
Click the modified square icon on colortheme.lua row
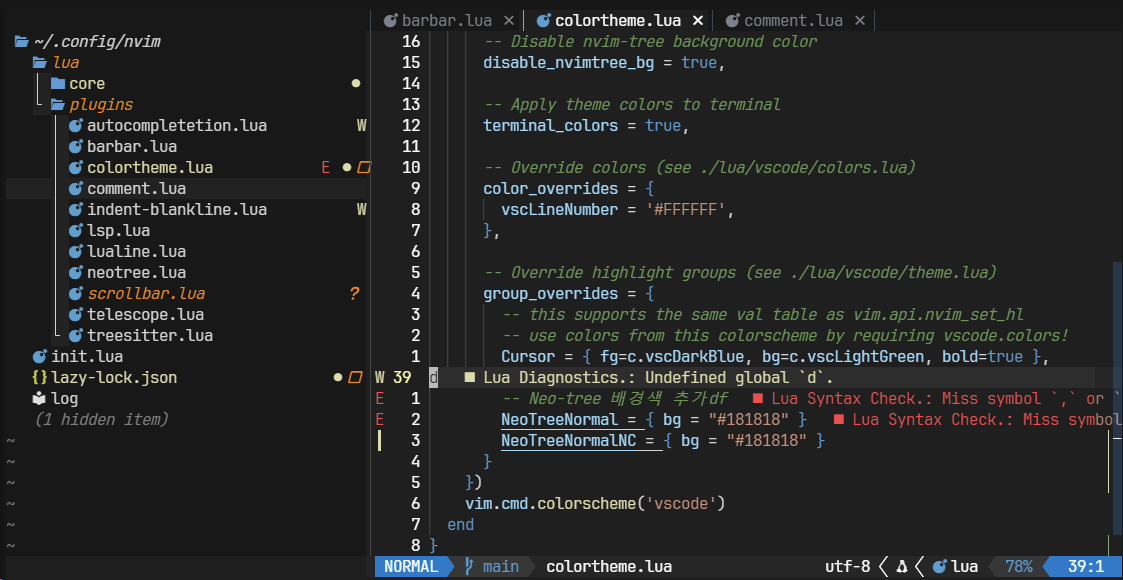[364, 168]
